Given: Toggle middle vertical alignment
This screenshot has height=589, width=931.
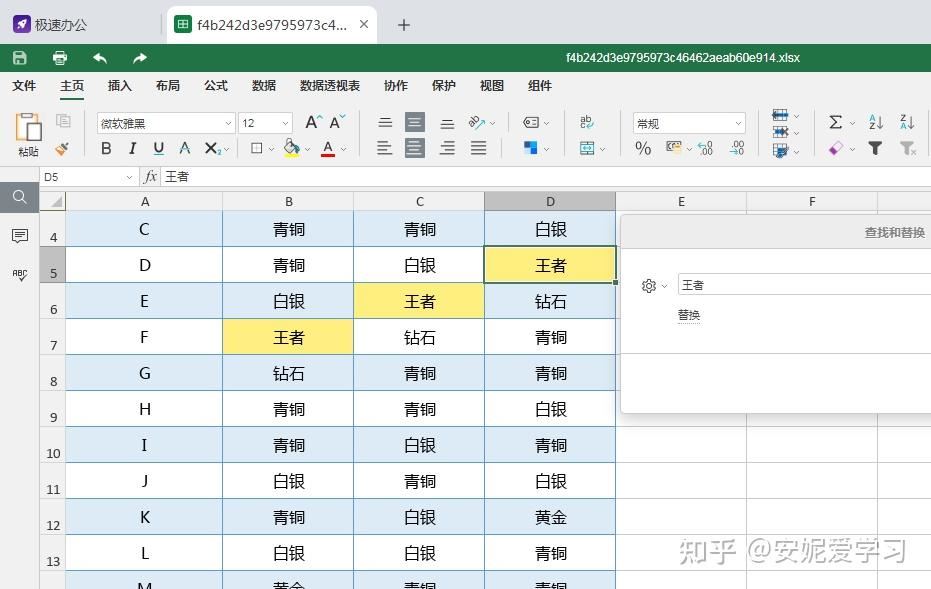Looking at the screenshot, I should 415,122.
